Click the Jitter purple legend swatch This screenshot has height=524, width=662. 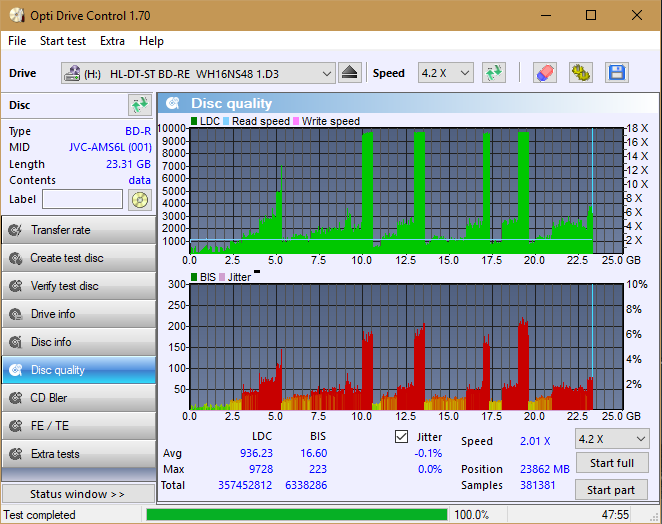pos(222,277)
